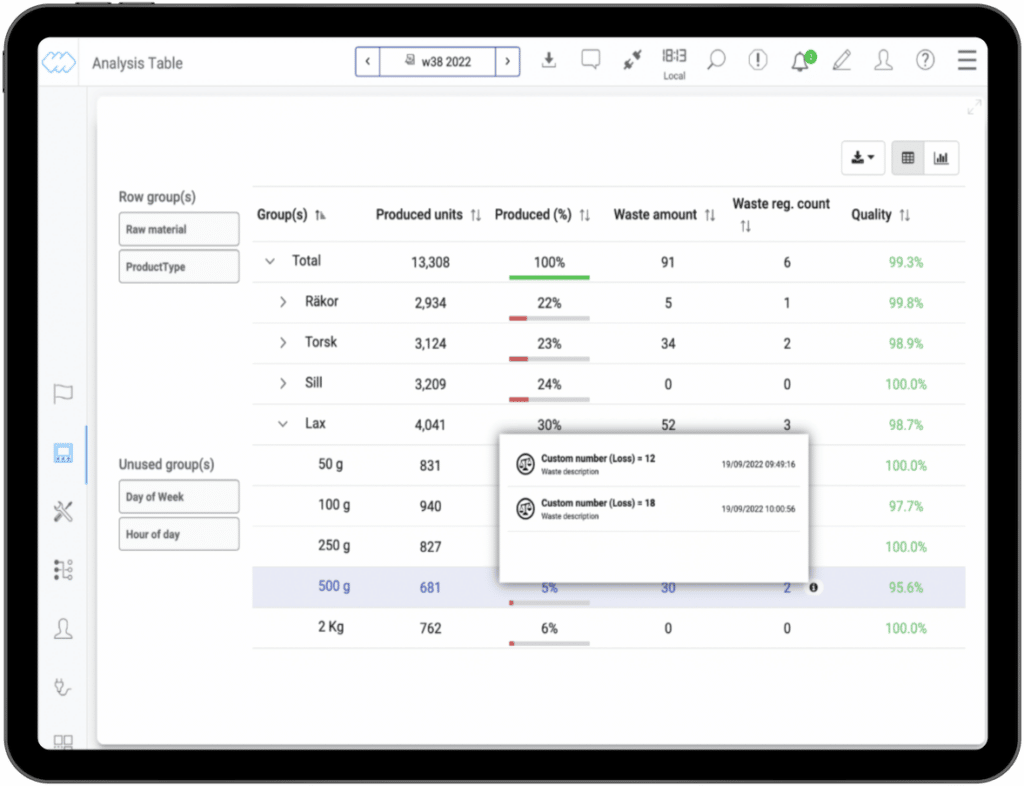The image size is (1024, 786).
Task: Open the notifications bell with green badge
Action: pyautogui.click(x=800, y=60)
